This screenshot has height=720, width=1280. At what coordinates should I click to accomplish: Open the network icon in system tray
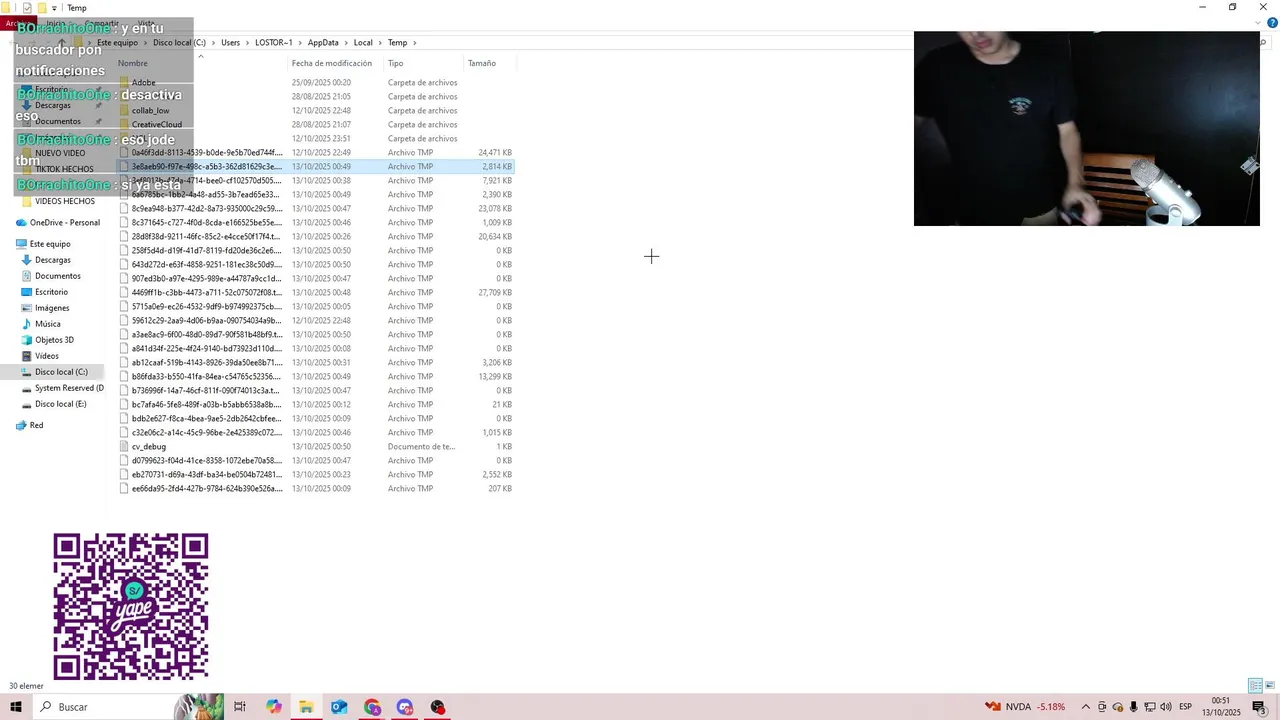[x=1150, y=707]
